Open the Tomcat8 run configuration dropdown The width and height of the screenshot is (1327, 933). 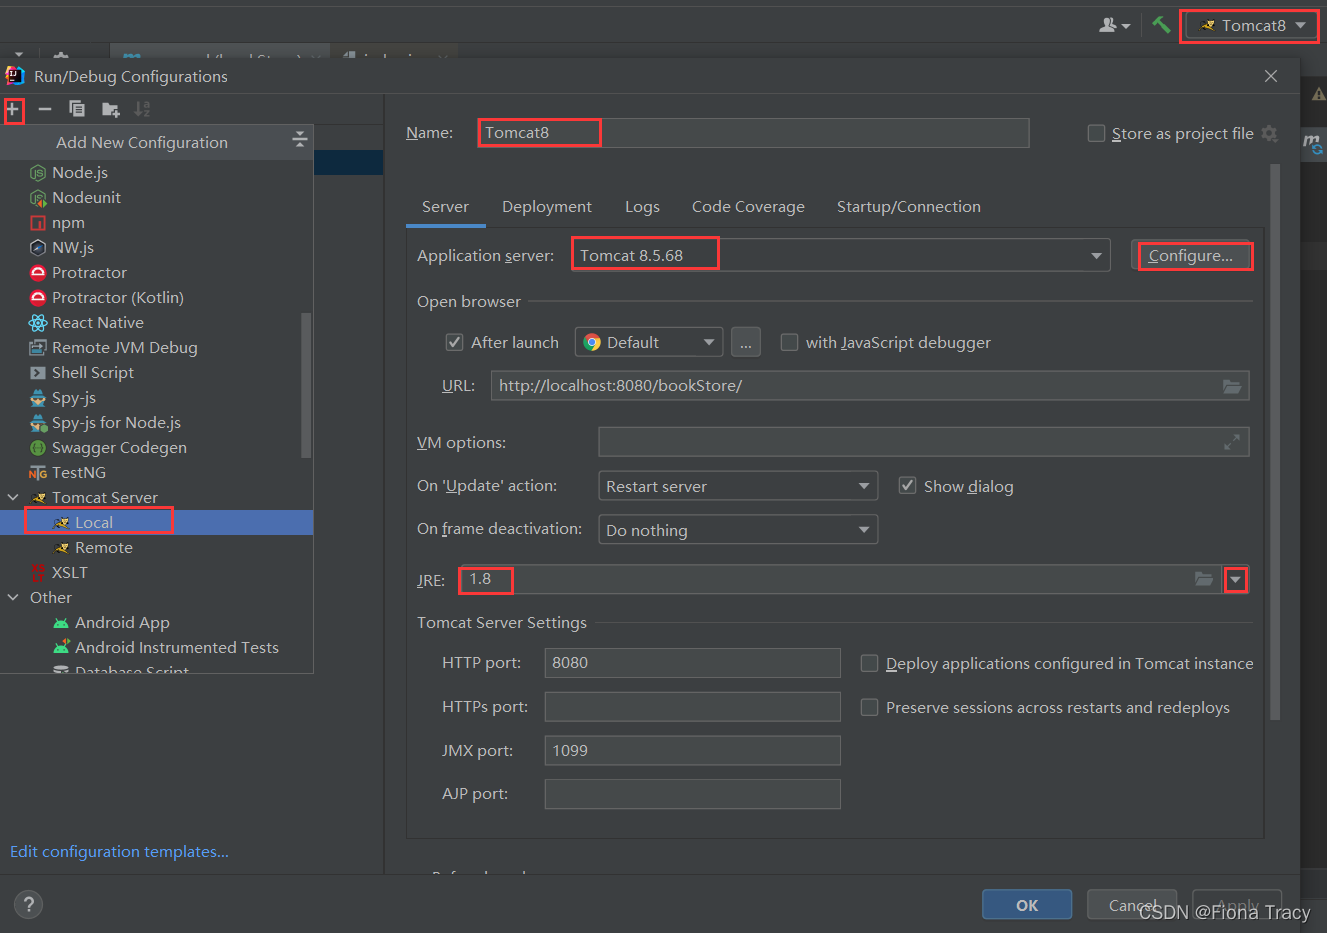(x=1251, y=25)
